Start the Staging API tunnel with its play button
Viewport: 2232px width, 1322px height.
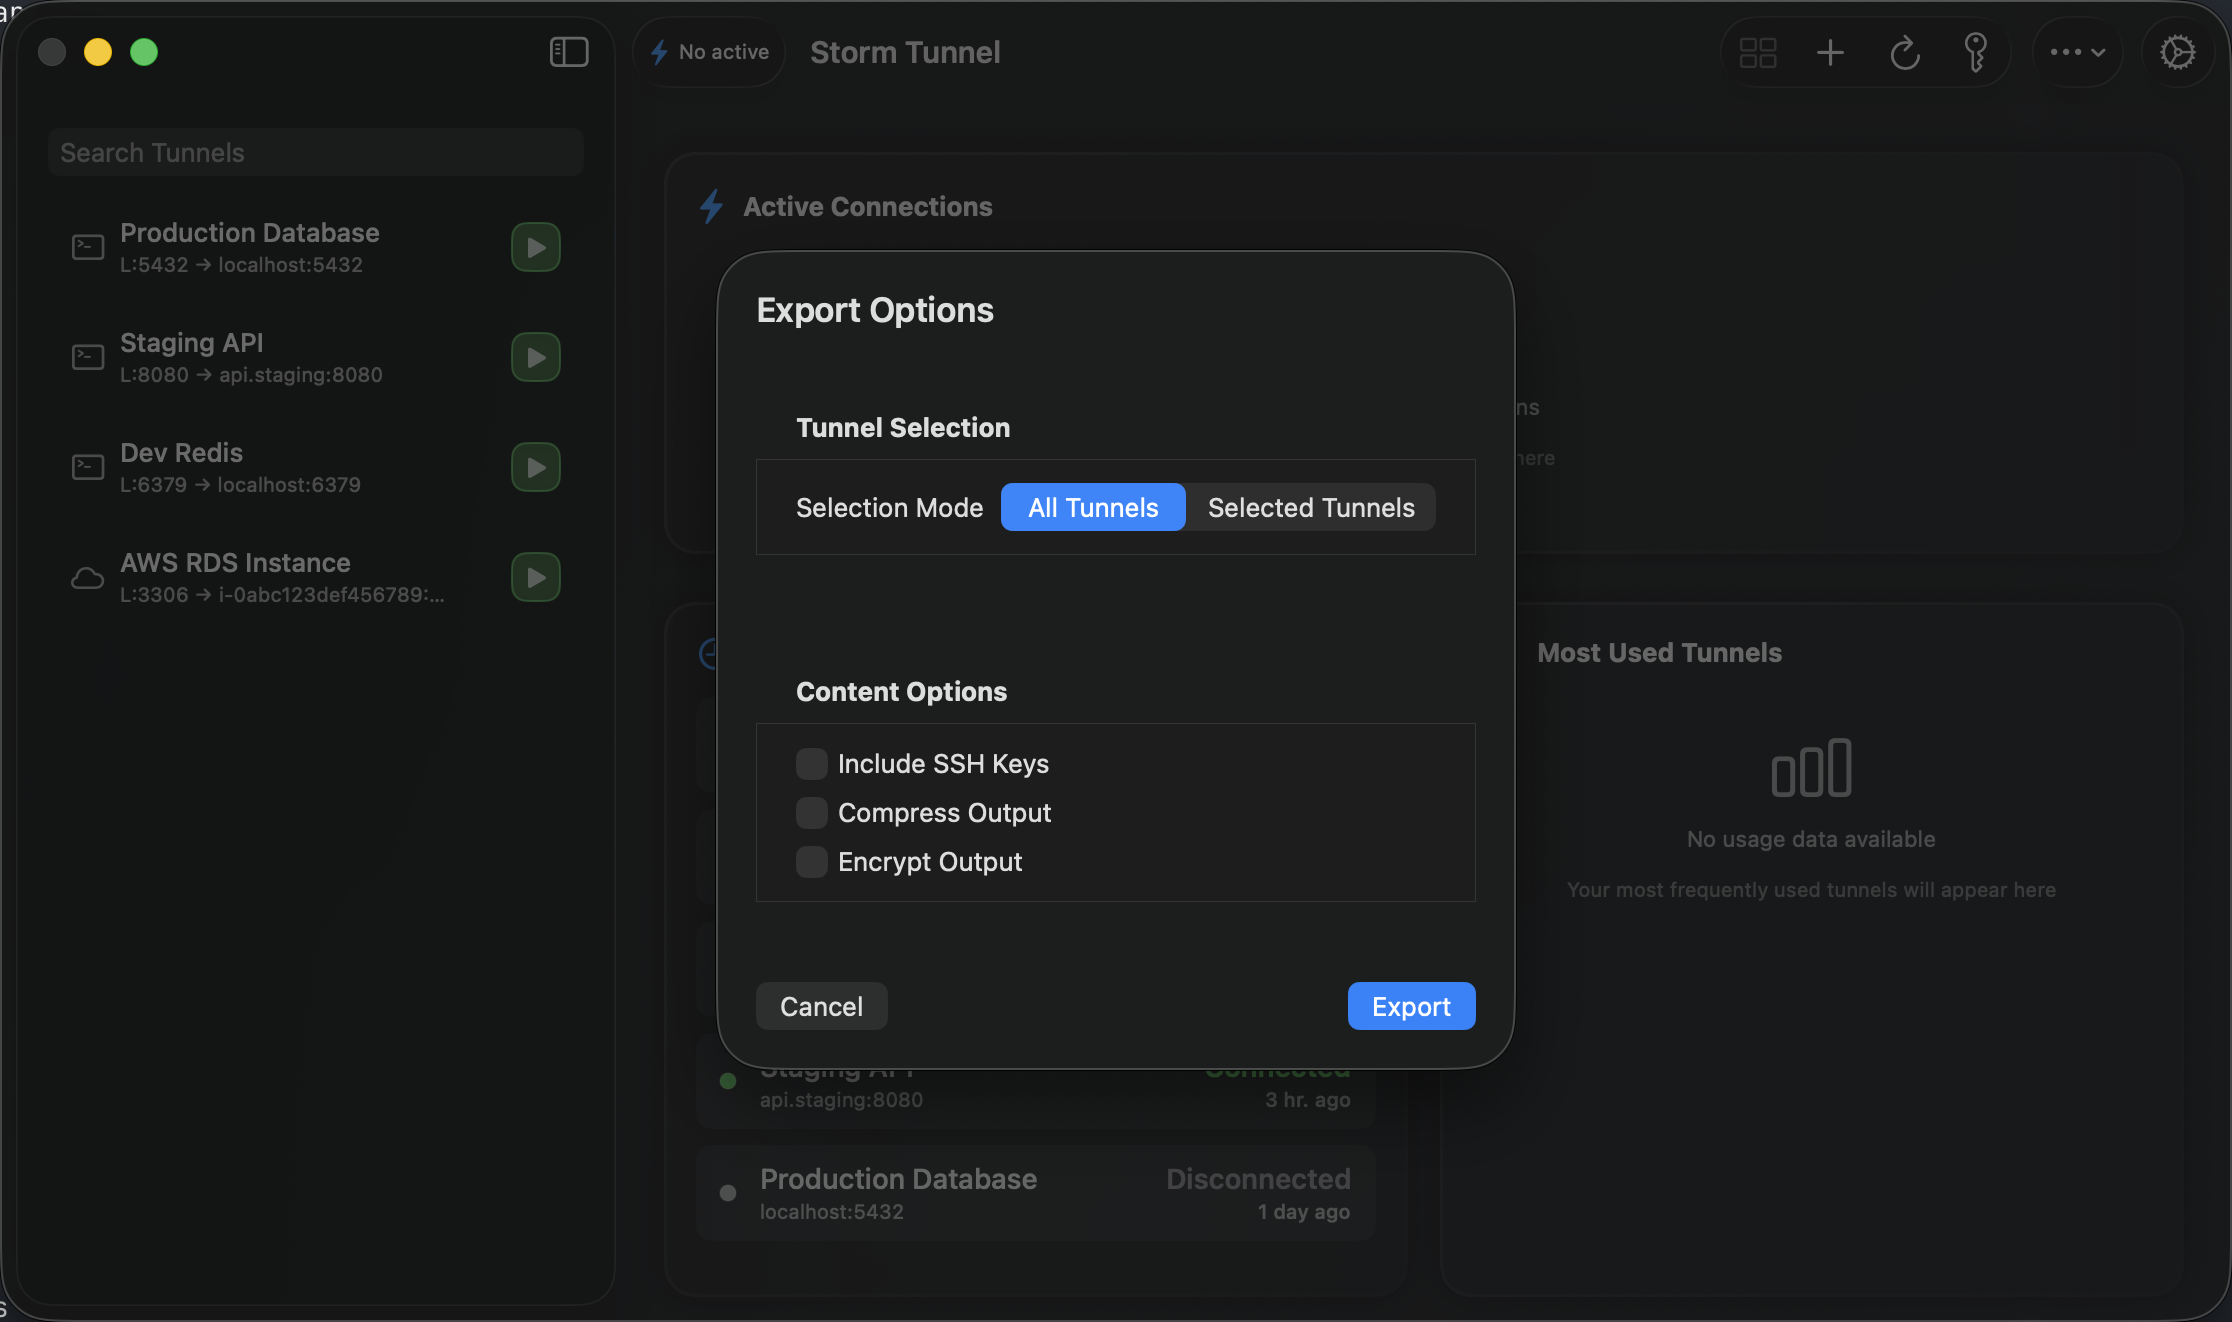535,357
